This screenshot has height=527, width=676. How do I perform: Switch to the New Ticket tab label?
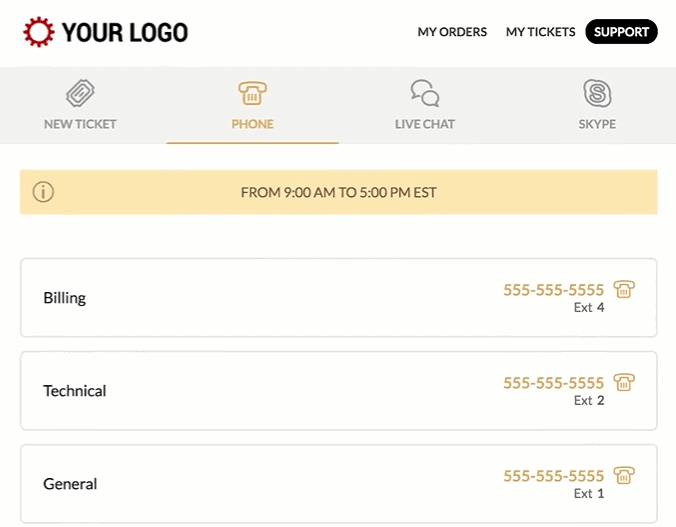80,124
